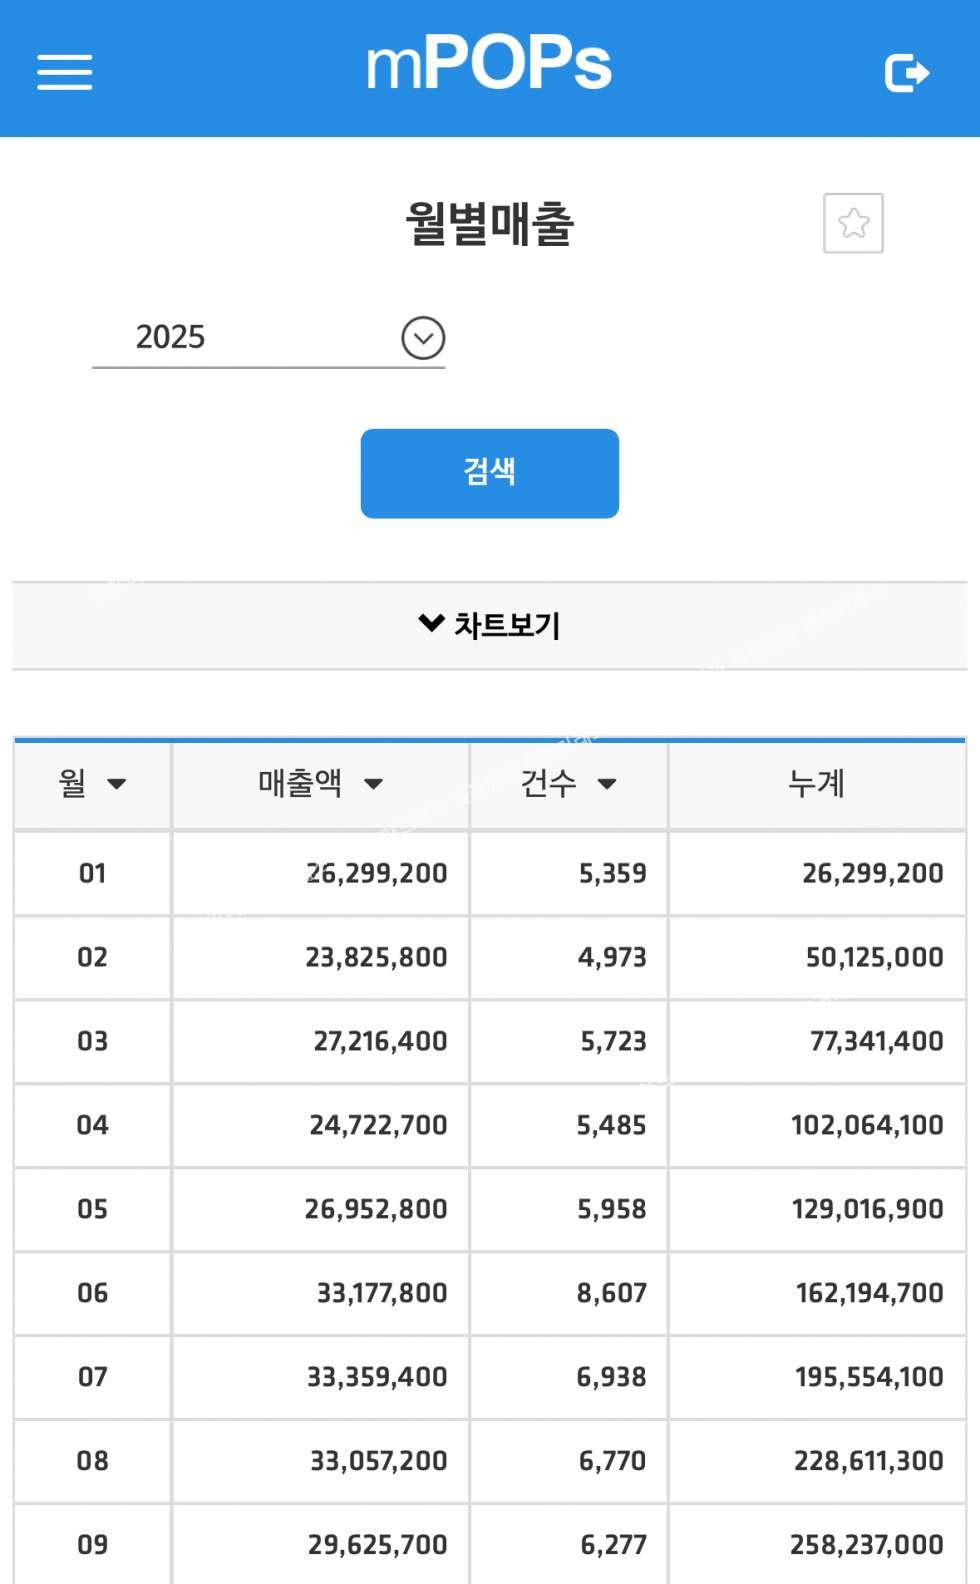Select the month 04 row label
This screenshot has width=980, height=1584.
[x=92, y=1125]
